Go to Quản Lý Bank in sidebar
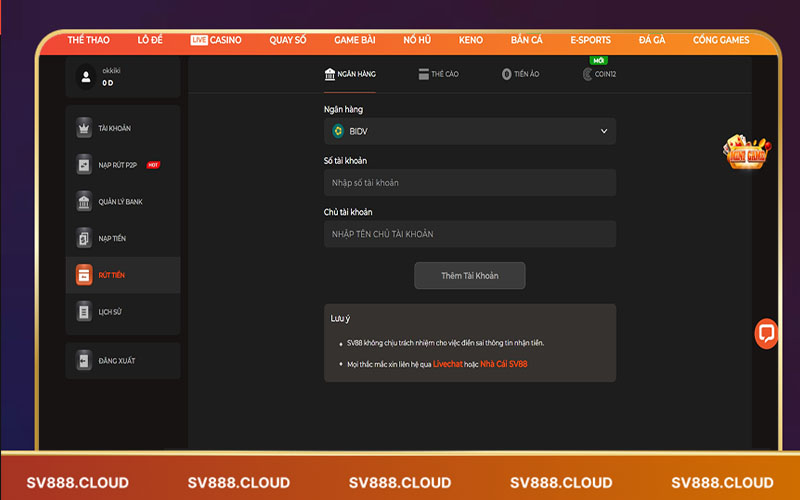 click(x=123, y=202)
